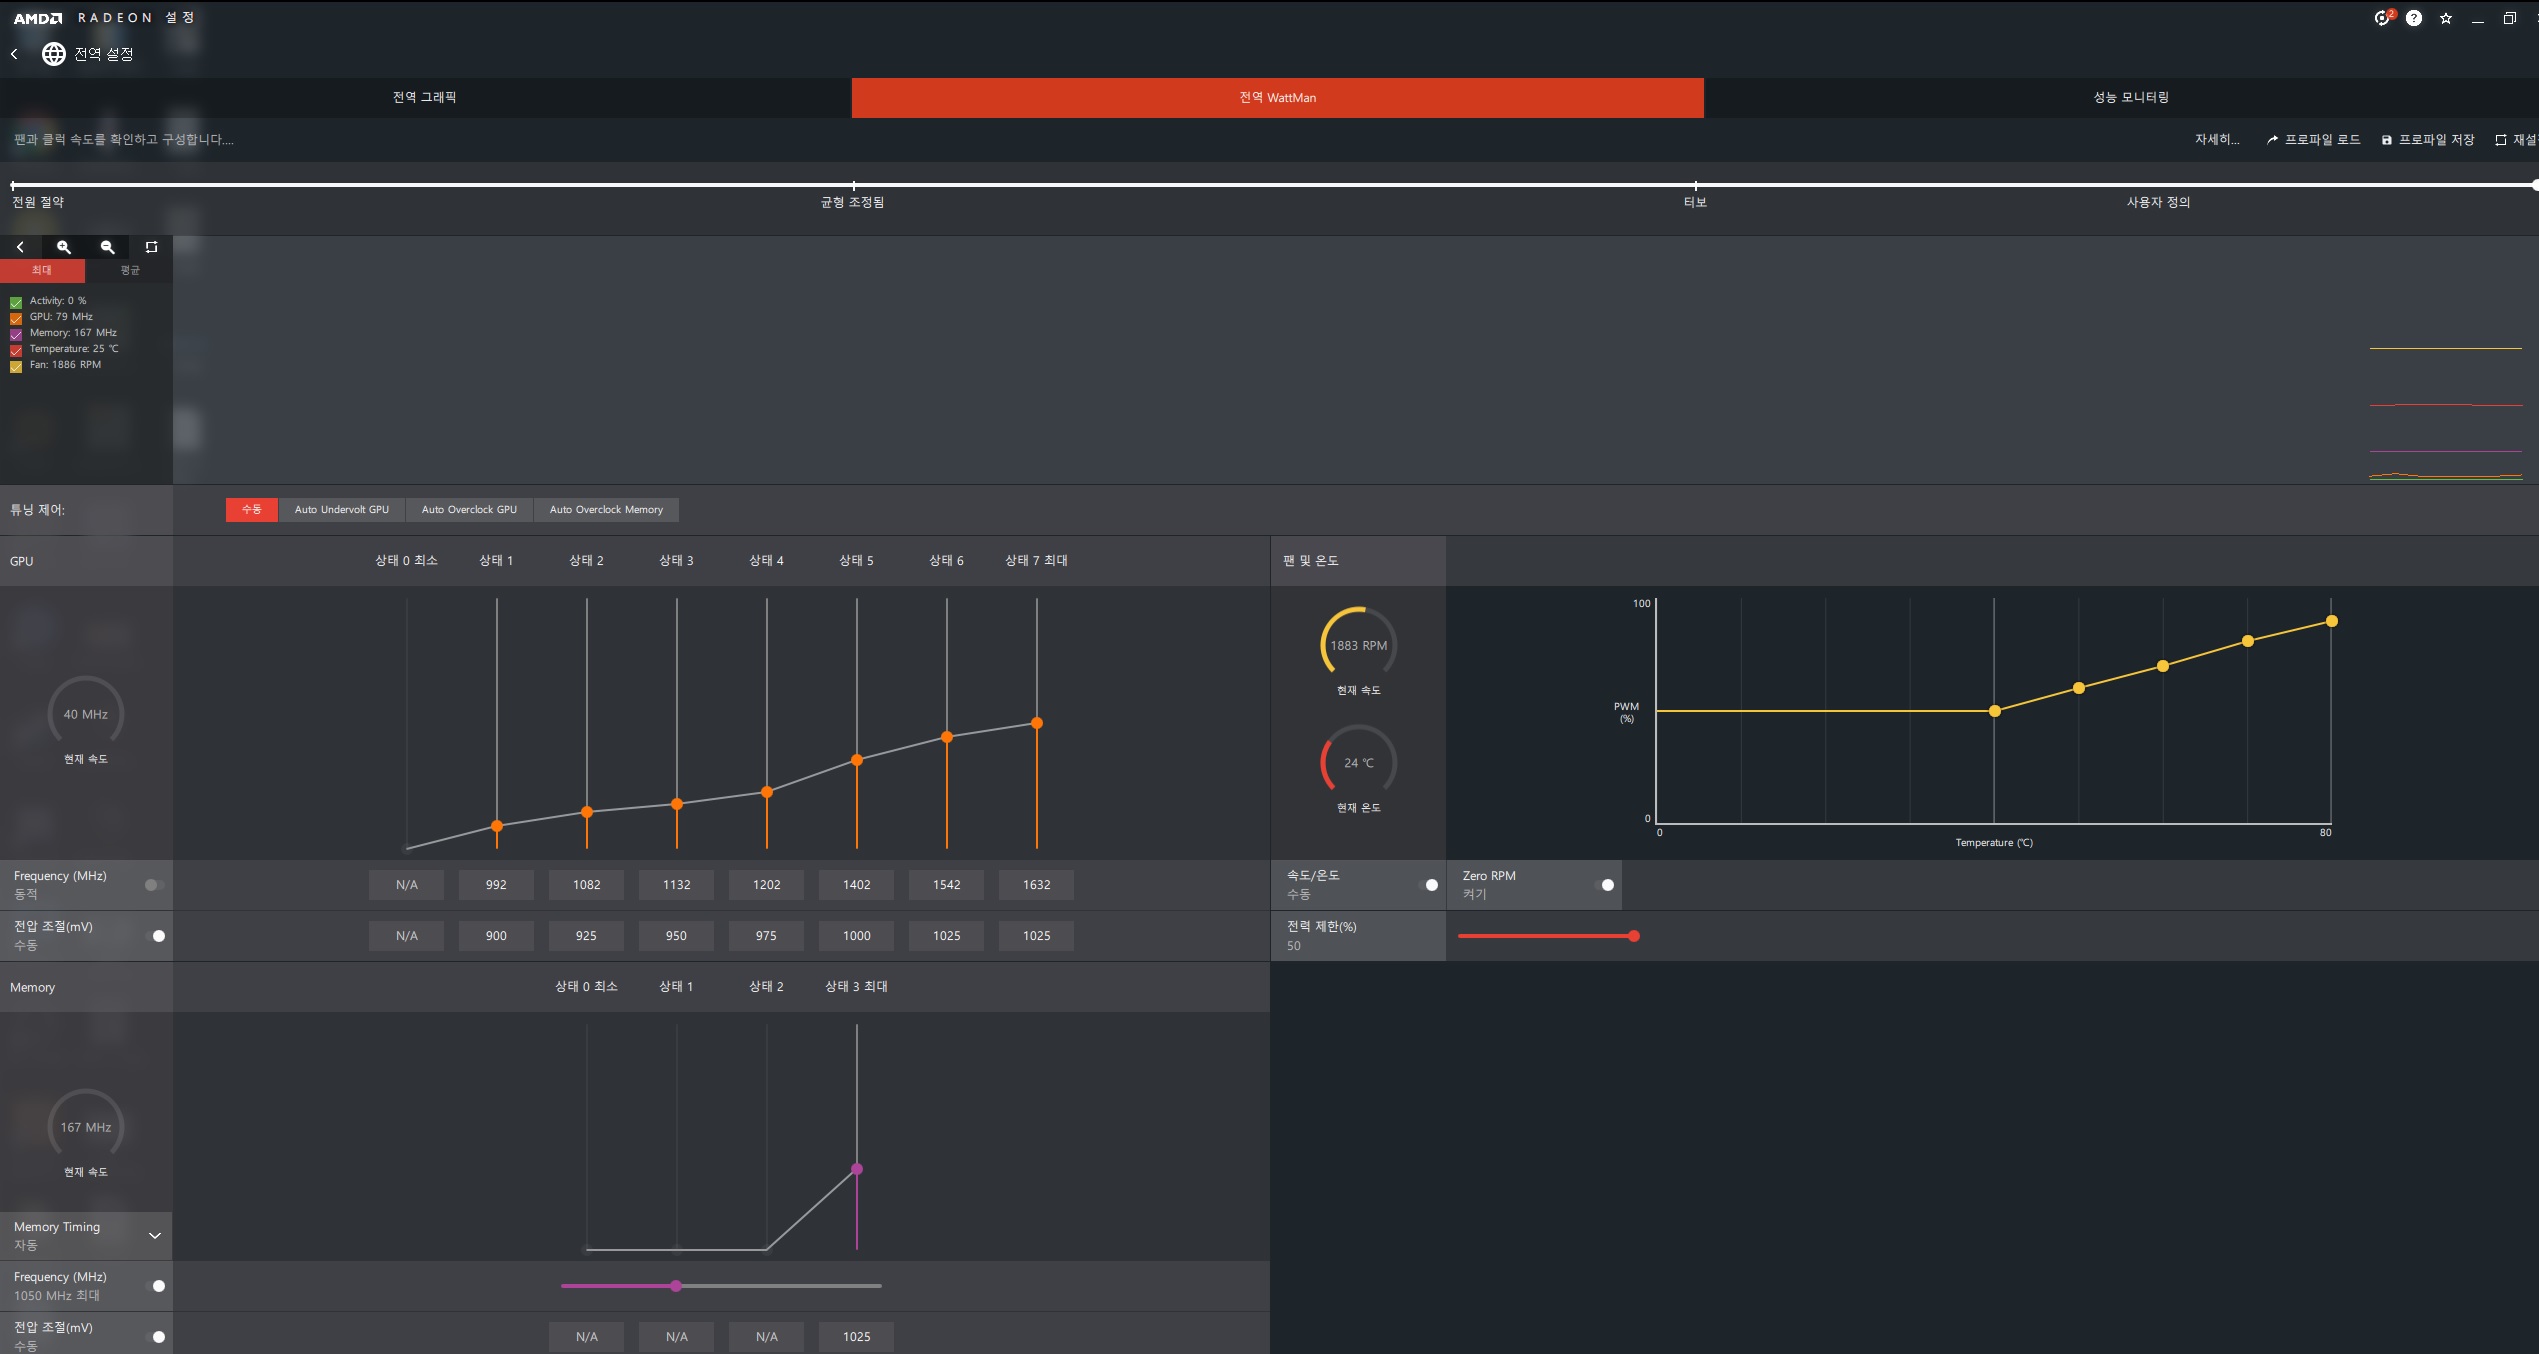Image resolution: width=2539 pixels, height=1354 pixels.
Task: Zoom in on the monitoring graph
Action: [64, 247]
